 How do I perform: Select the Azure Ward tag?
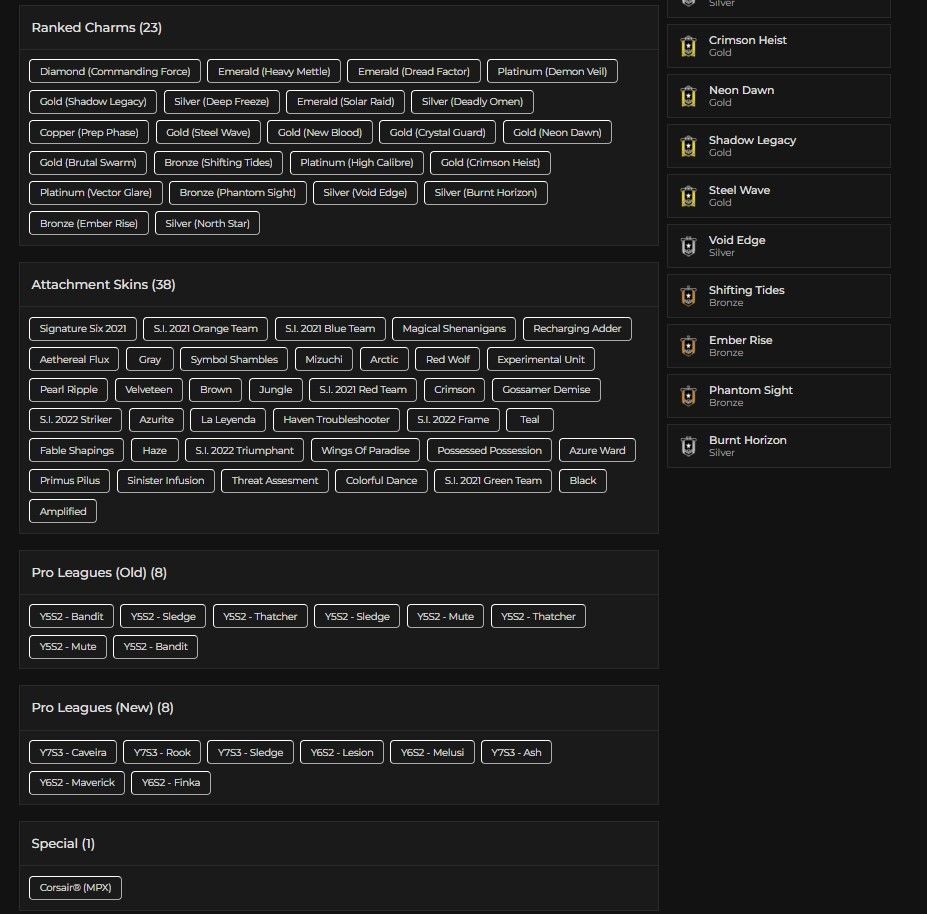pyautogui.click(x=597, y=450)
